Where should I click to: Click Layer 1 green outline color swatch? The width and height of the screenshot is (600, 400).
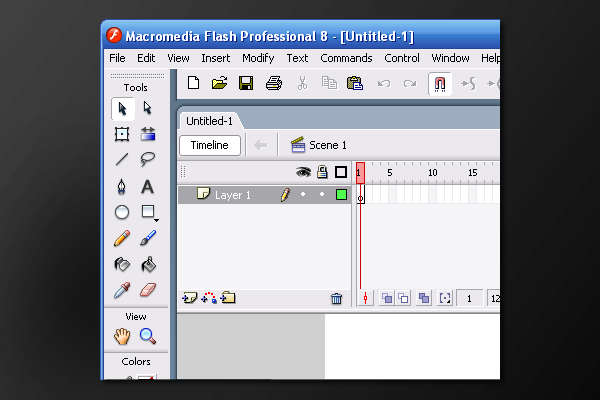[x=341, y=195]
